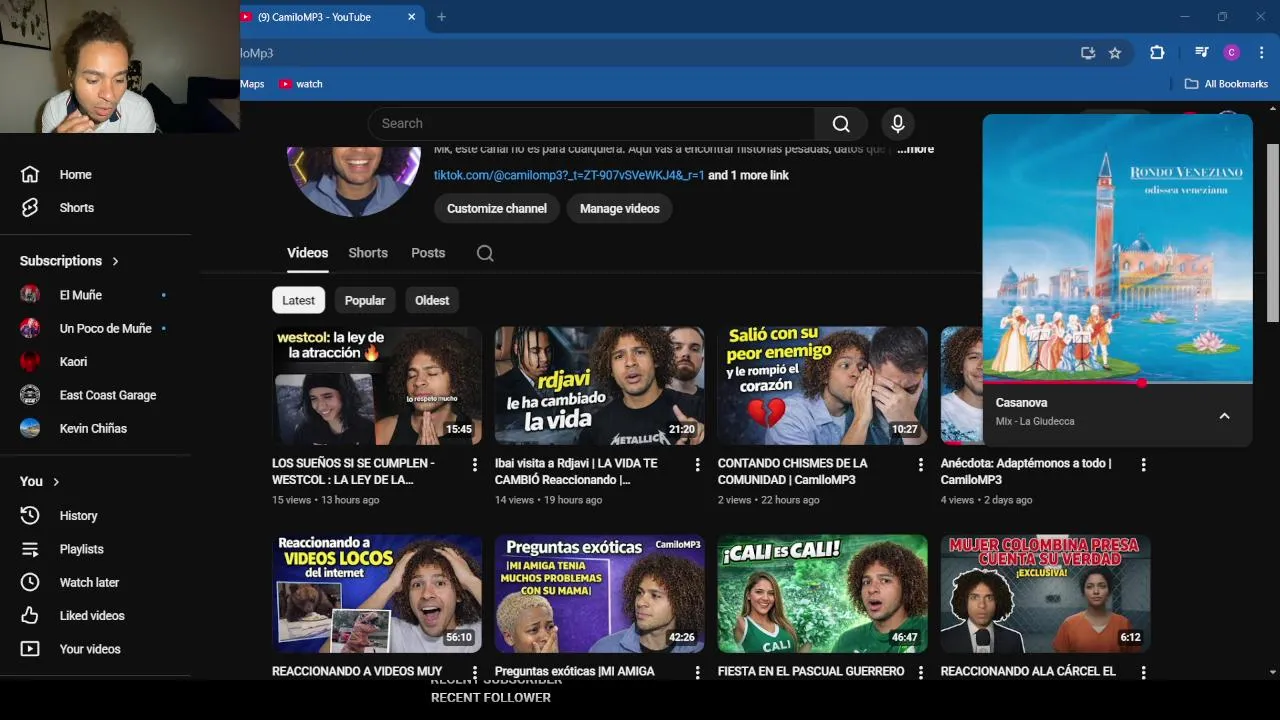The width and height of the screenshot is (1280, 720).
Task: Open Preguntas exóticas video thumbnail
Action: point(600,594)
